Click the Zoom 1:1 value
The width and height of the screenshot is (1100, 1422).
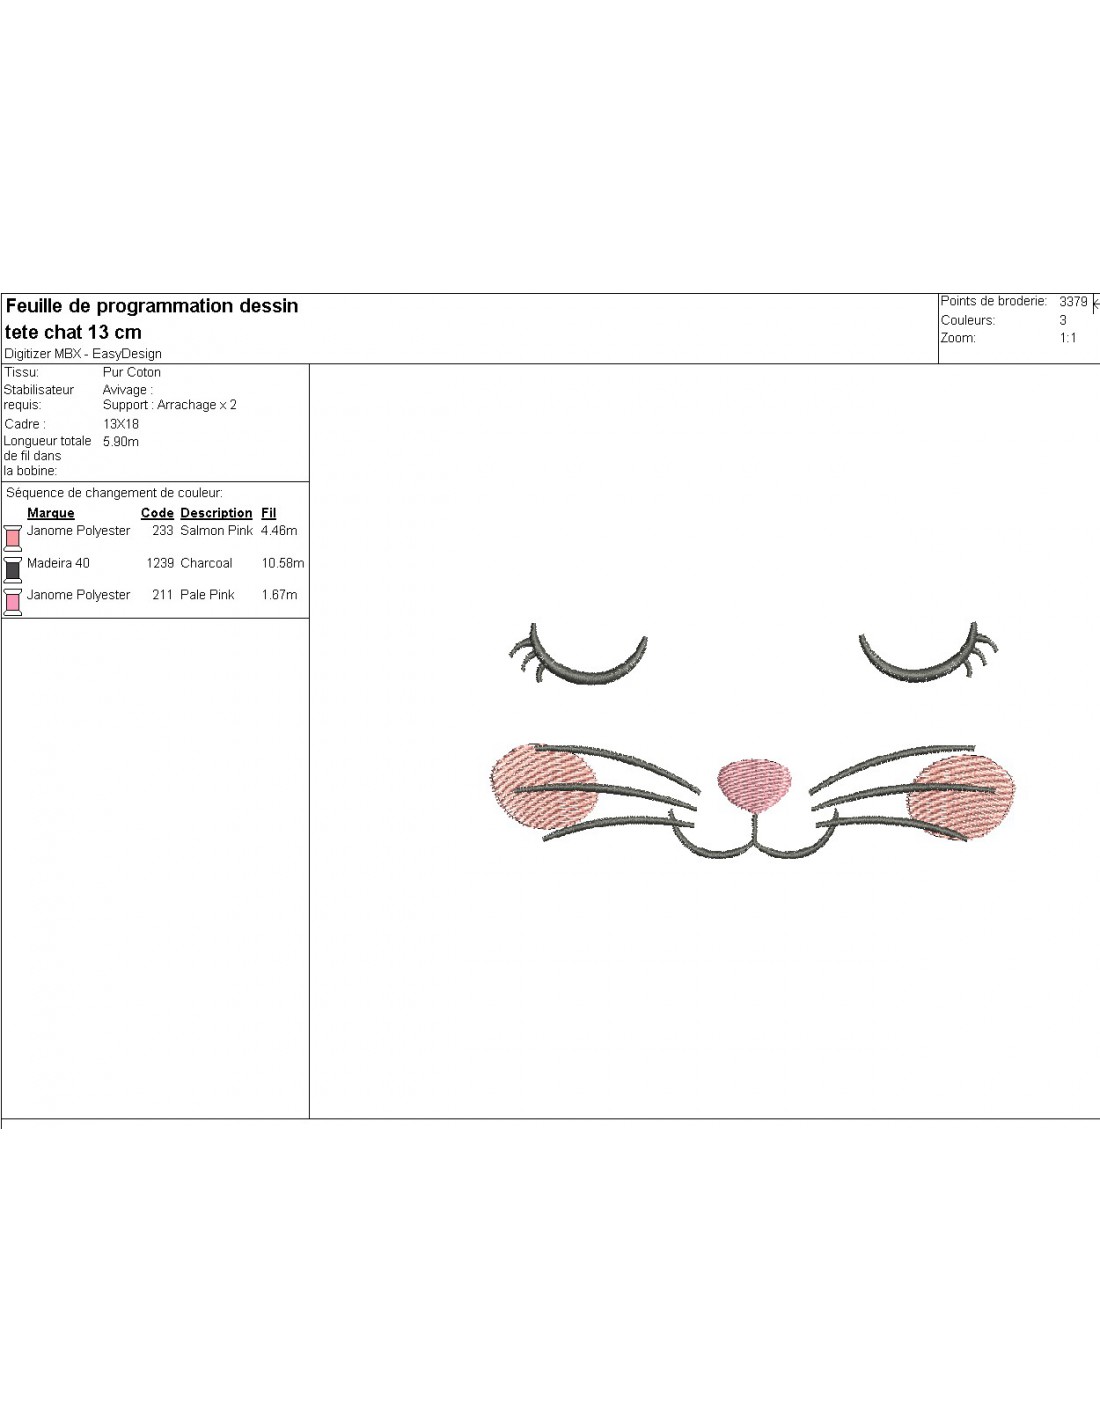[1068, 338]
